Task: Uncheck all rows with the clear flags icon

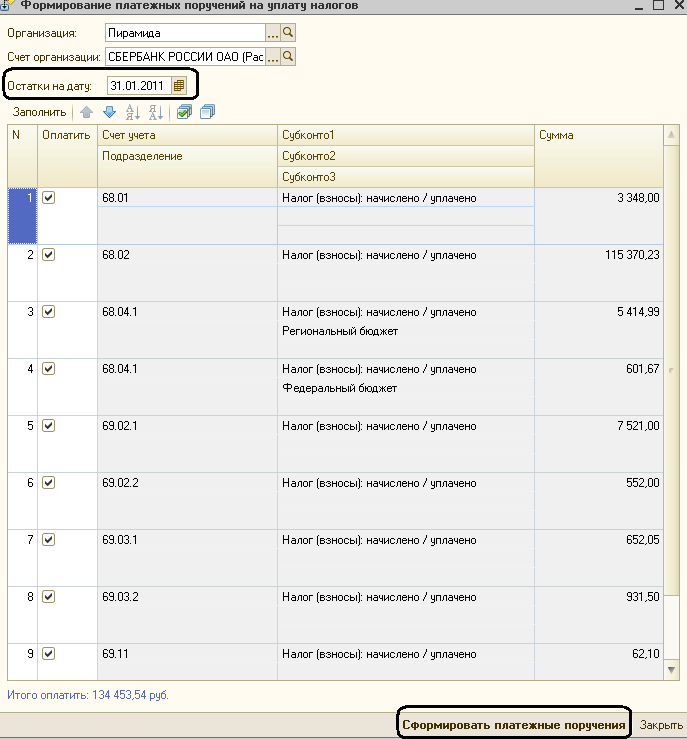Action: pyautogui.click(x=207, y=112)
